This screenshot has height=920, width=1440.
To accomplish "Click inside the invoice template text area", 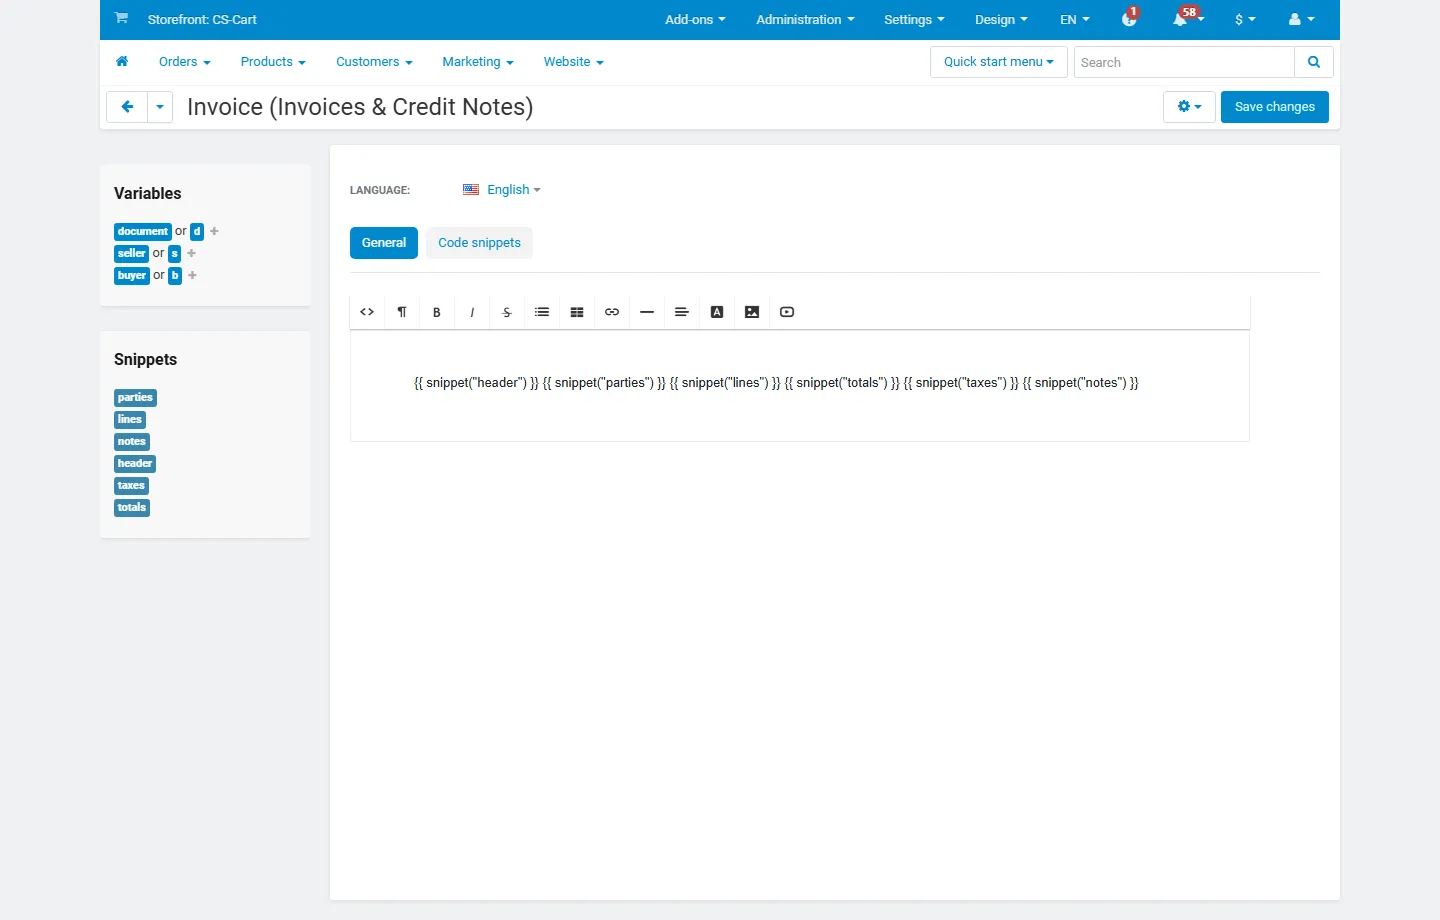I will tap(800, 386).
